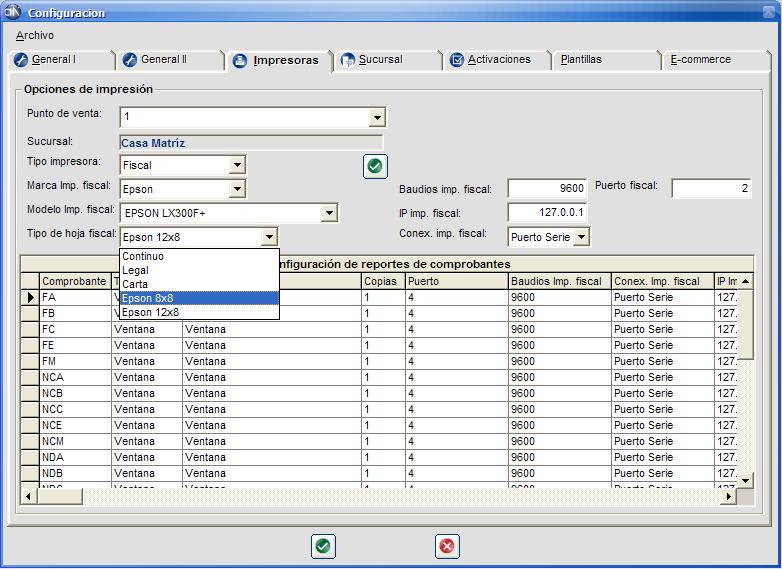Go to the Activaciones tab
This screenshot has height=569, width=782.
point(498,60)
